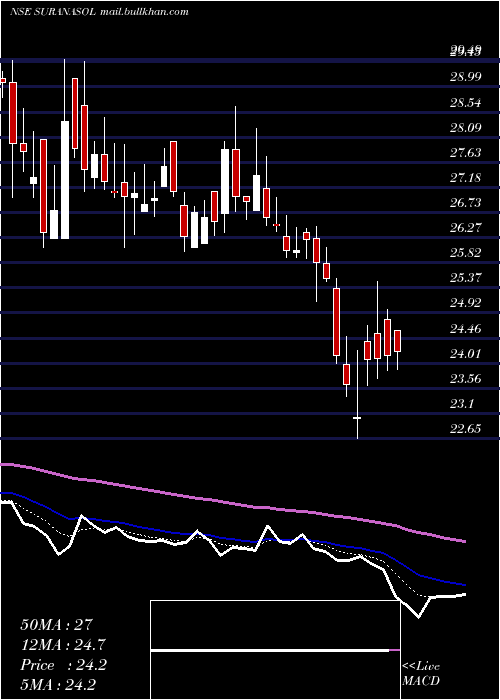Click the 23.1 price axis label
The height and width of the screenshot is (700, 500).
462,404
